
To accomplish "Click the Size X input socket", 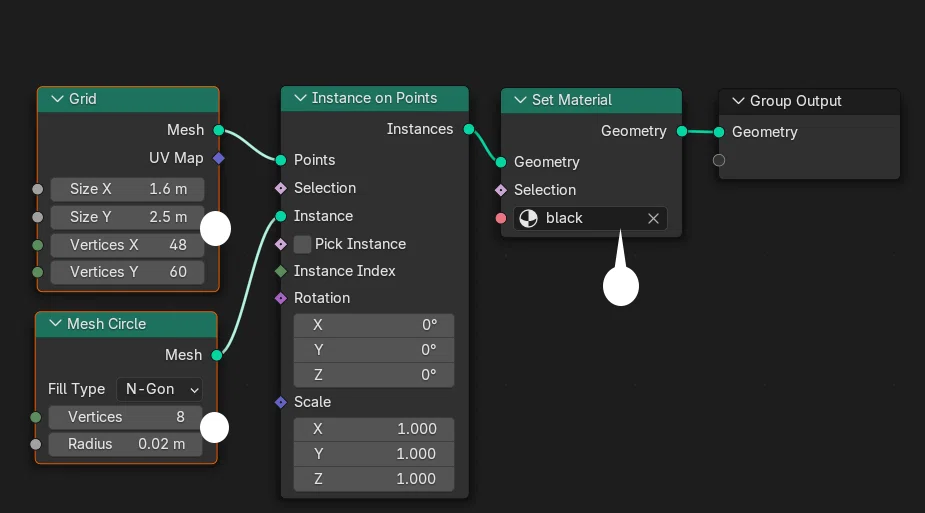I will click(38, 189).
